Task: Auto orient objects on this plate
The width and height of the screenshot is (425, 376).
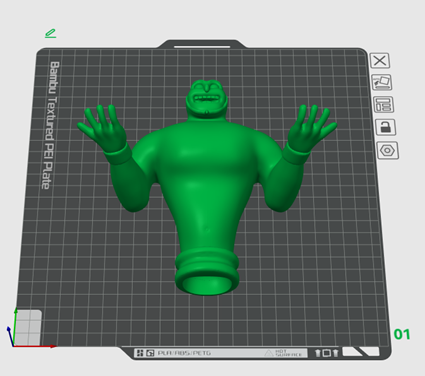Action: pyautogui.click(x=382, y=82)
